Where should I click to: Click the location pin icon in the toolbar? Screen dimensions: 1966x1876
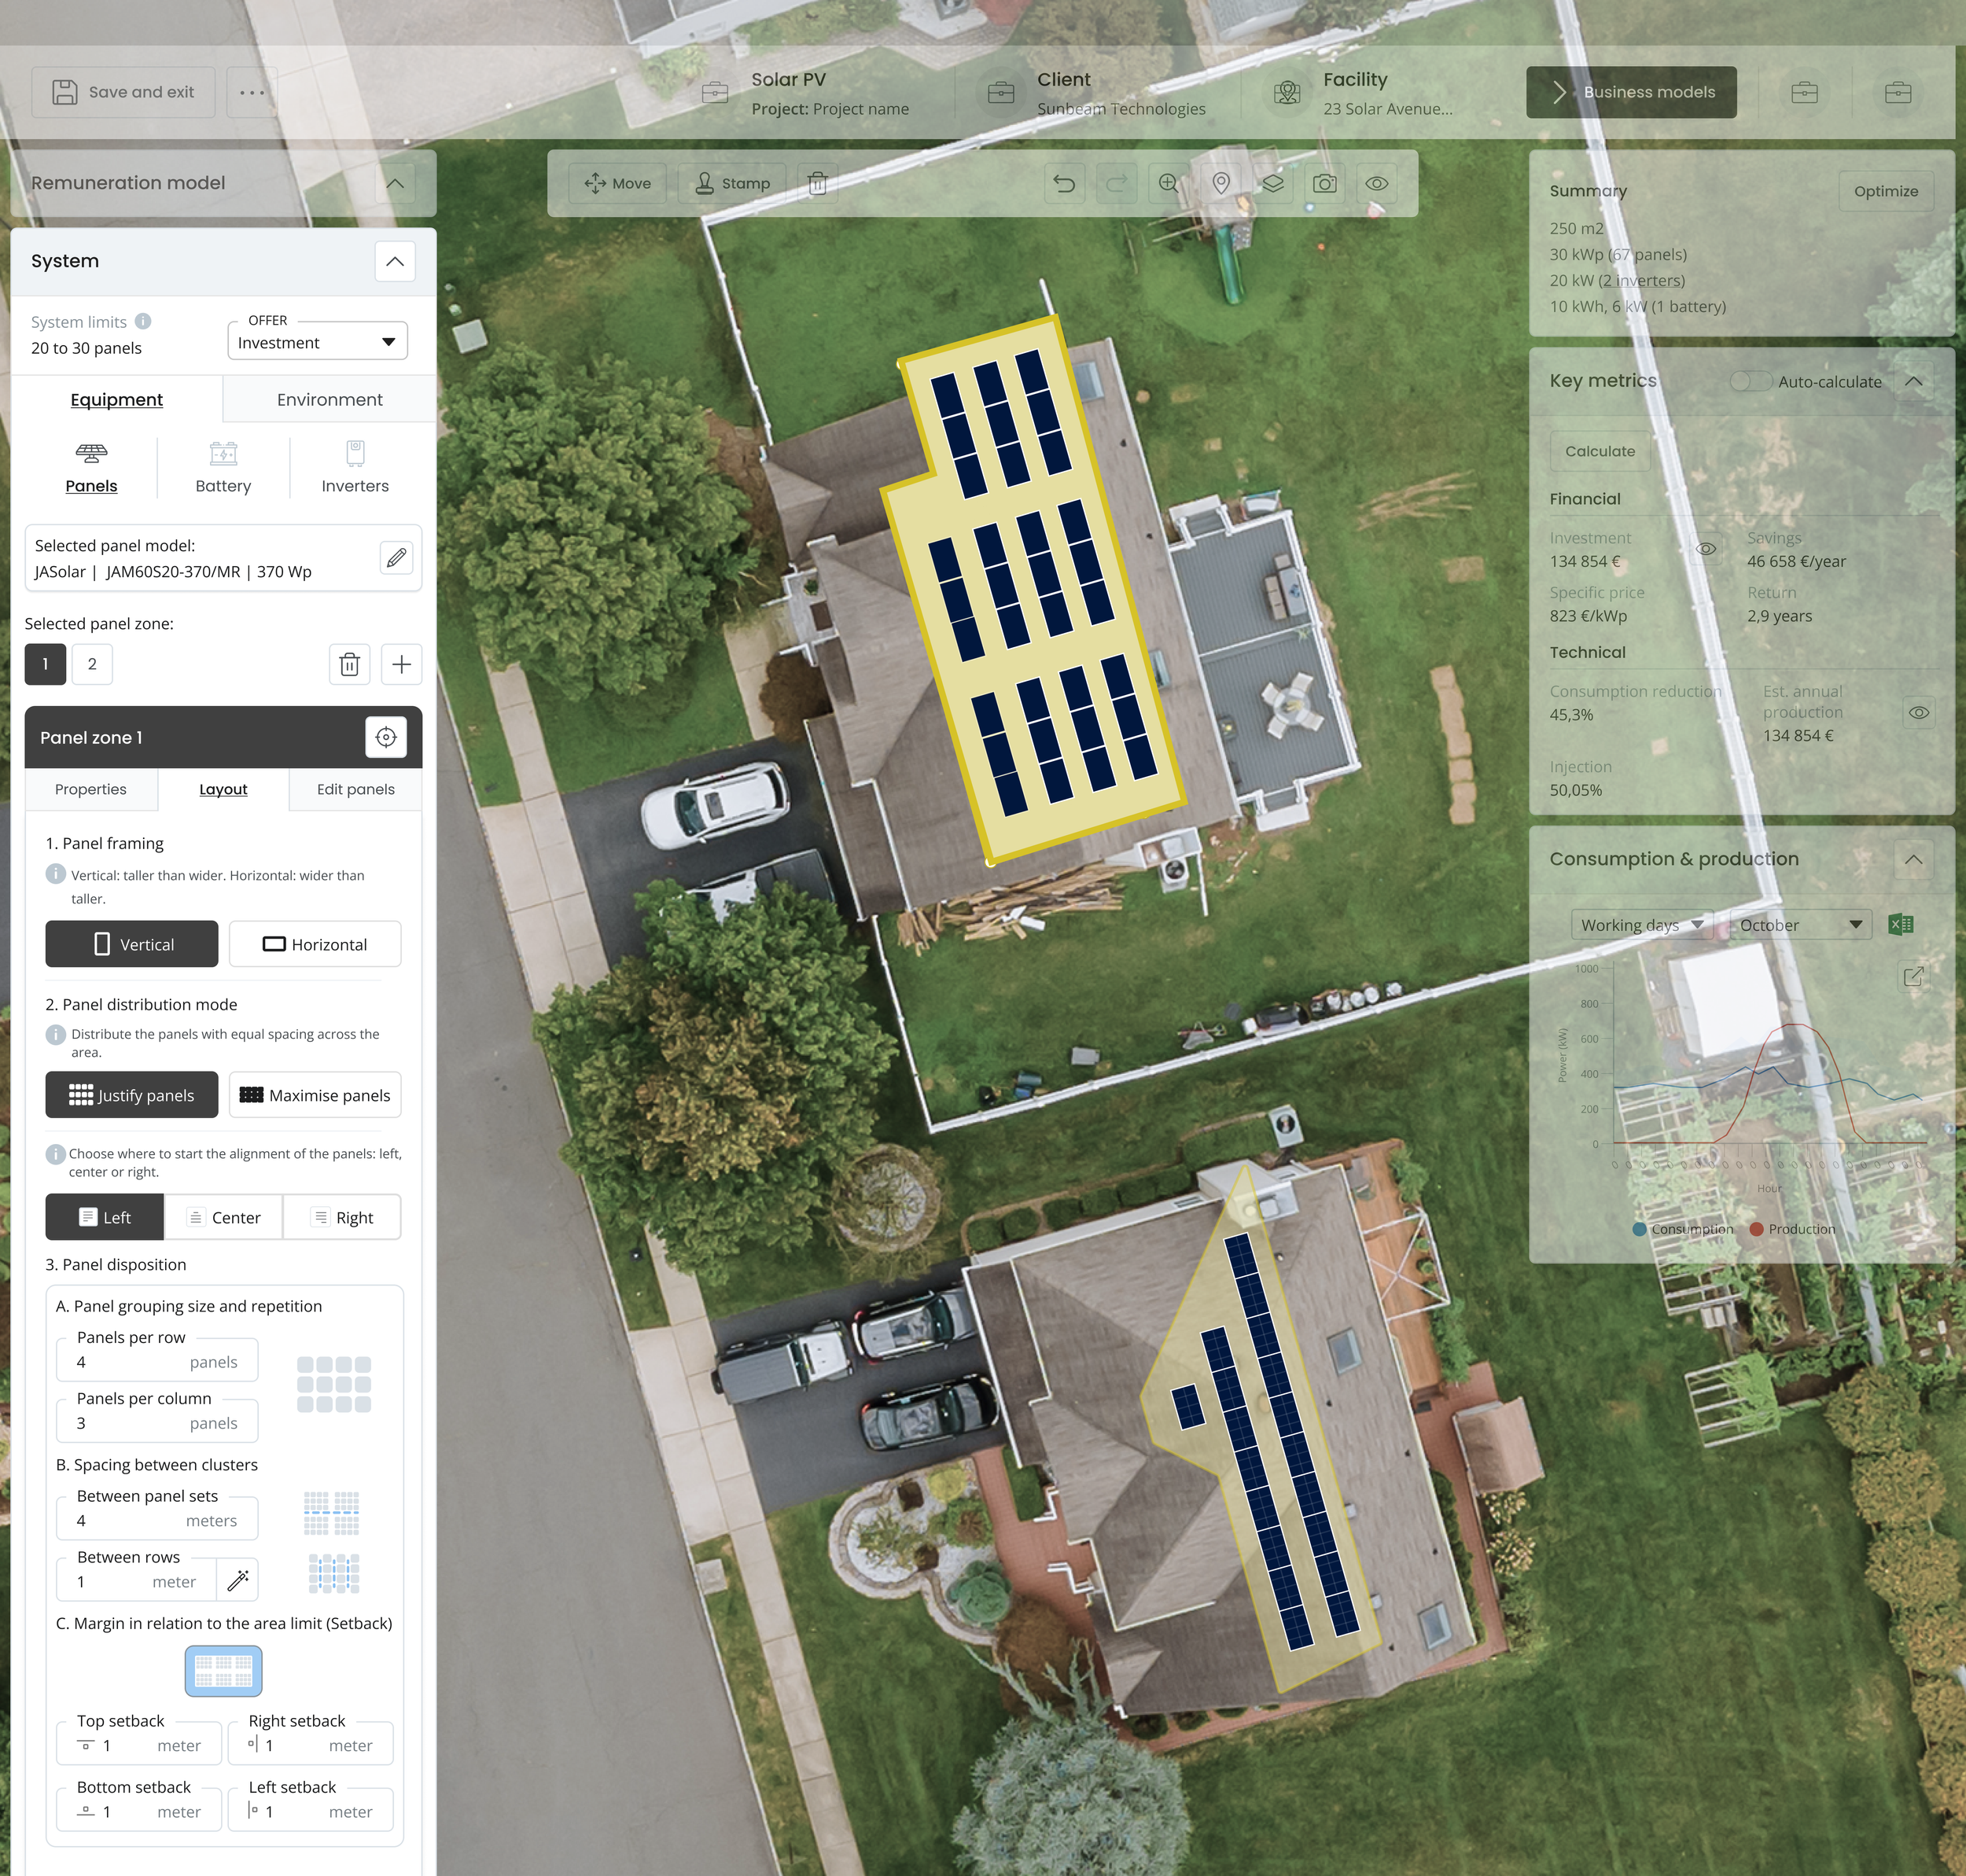pos(1220,184)
